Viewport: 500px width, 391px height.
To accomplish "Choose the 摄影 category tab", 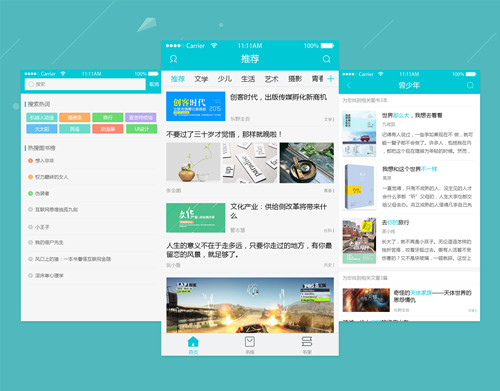I will [295, 79].
